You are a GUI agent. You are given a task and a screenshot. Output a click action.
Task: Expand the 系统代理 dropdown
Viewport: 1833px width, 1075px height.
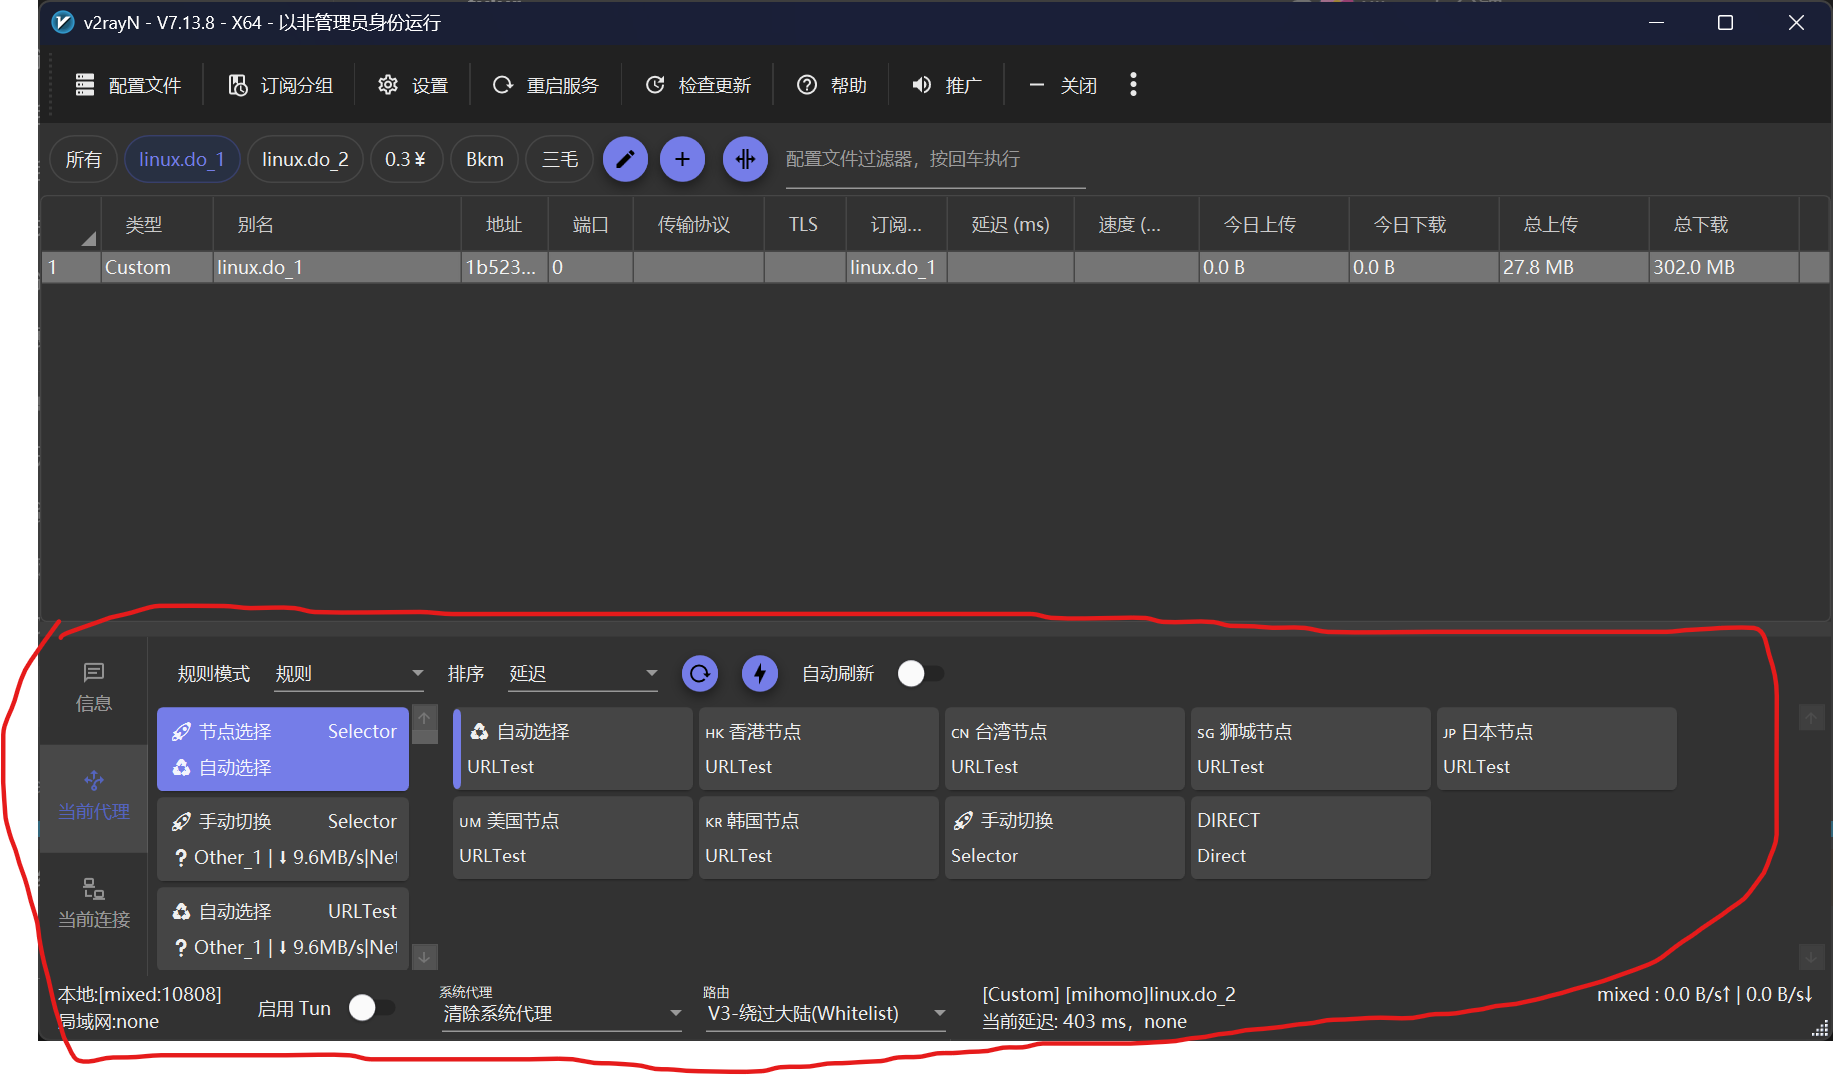562,1014
